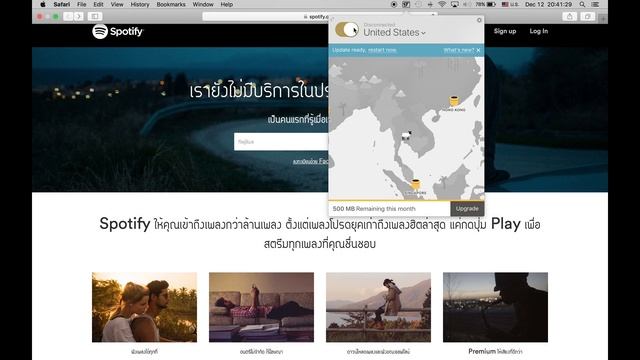Open the Safari menu

62,4
